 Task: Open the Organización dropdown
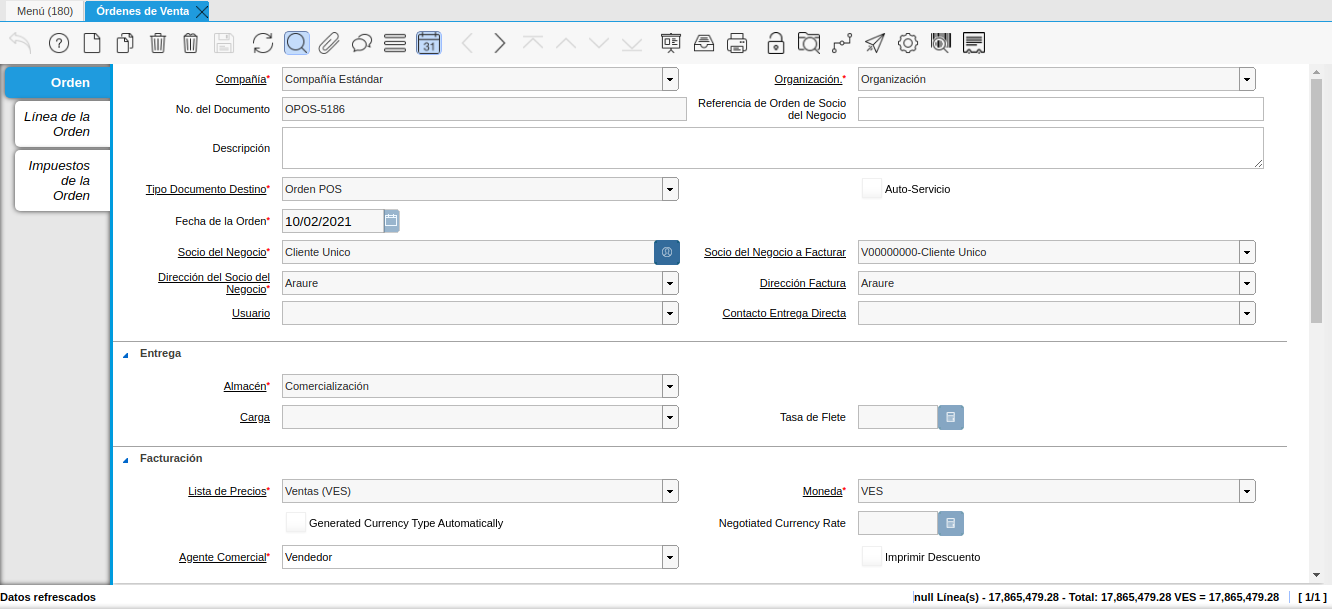click(1247, 79)
